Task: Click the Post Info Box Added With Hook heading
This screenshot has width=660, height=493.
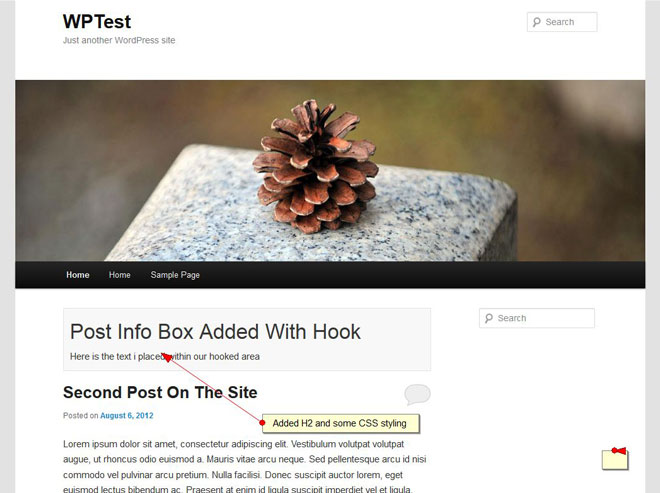Action: pyautogui.click(x=215, y=332)
